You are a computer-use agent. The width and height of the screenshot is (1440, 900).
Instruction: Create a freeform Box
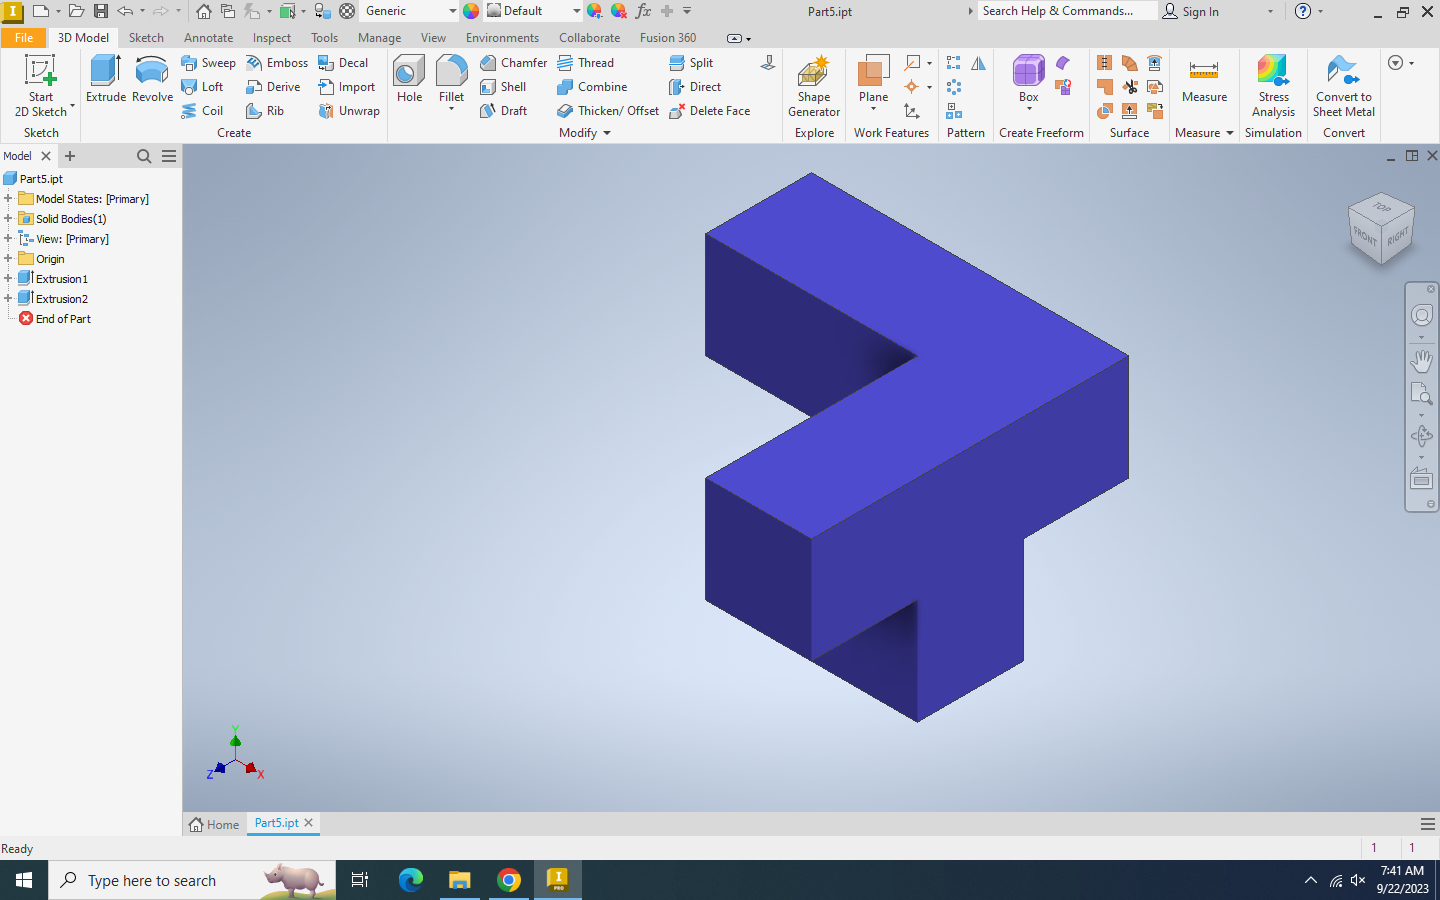pyautogui.click(x=1028, y=78)
